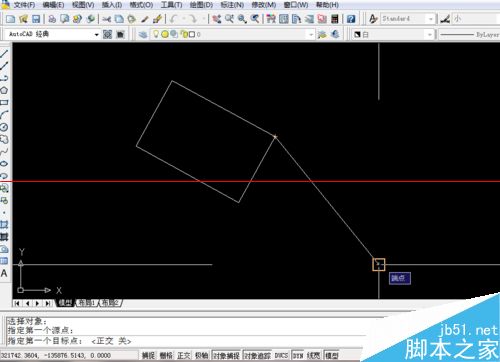Viewport: 500px width, 362px height.
Task: Click the Cut scissors icon
Action: click(x=107, y=19)
